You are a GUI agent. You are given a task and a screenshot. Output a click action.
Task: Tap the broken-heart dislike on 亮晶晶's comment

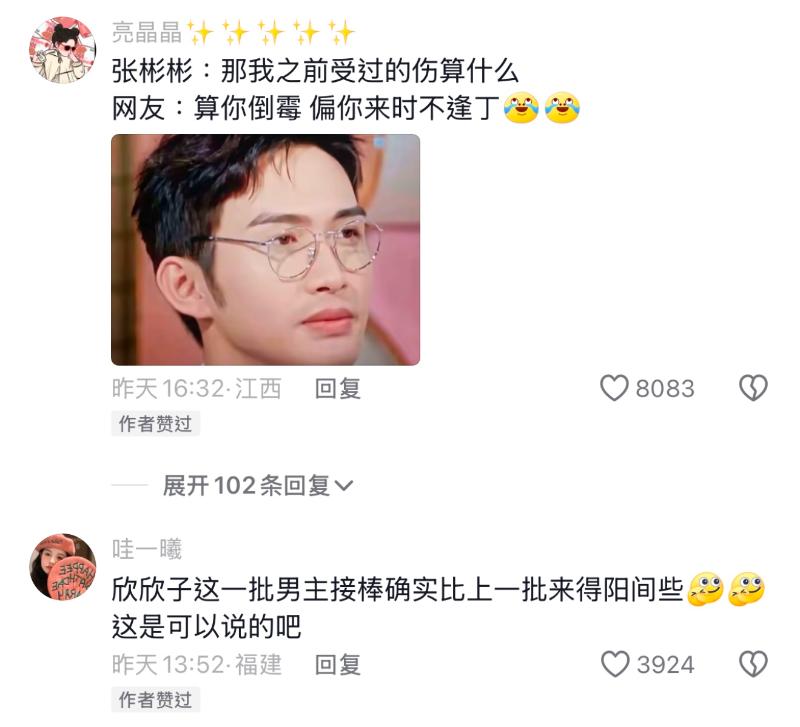pos(754,388)
